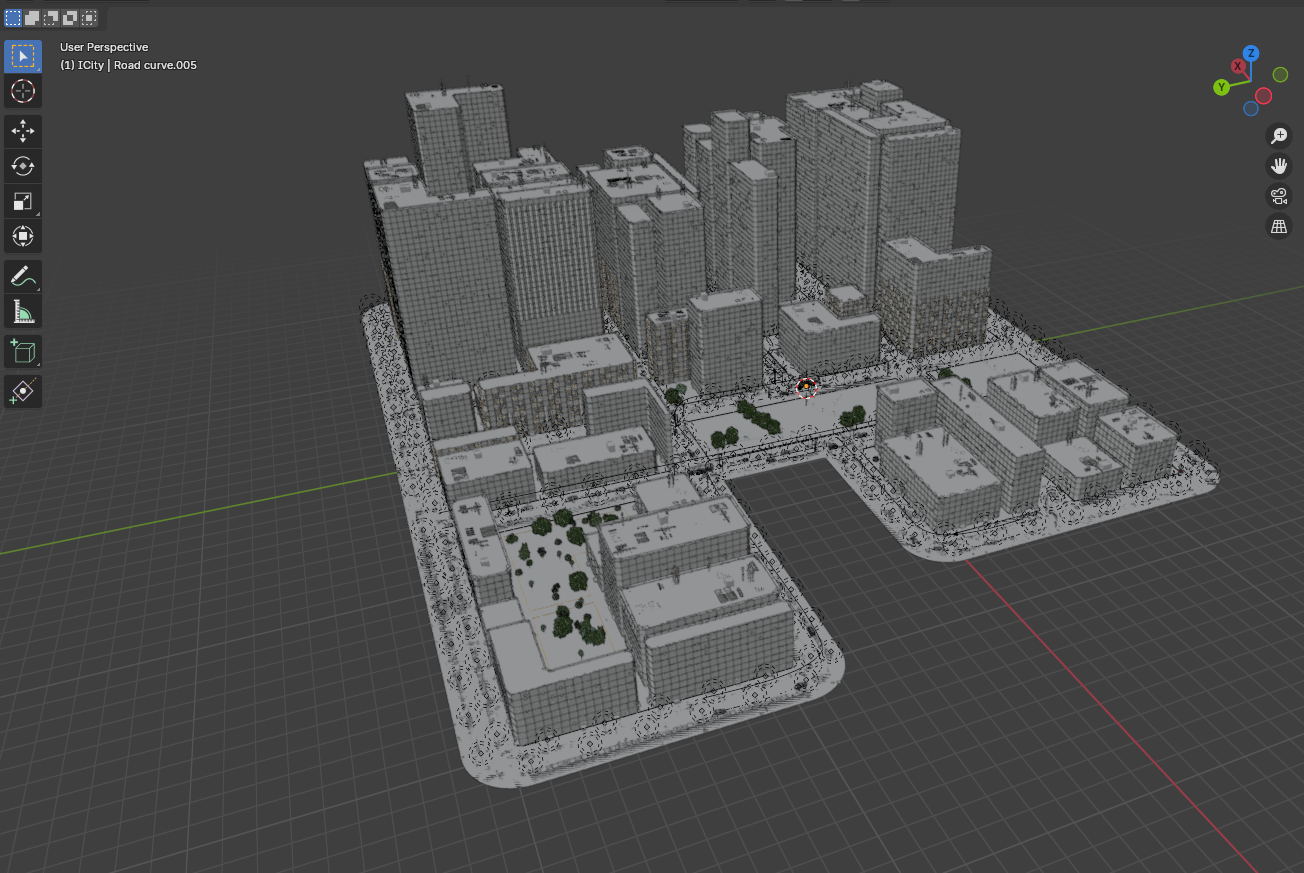The width and height of the screenshot is (1304, 873).
Task: Select the combined Transform tool
Action: (x=23, y=236)
